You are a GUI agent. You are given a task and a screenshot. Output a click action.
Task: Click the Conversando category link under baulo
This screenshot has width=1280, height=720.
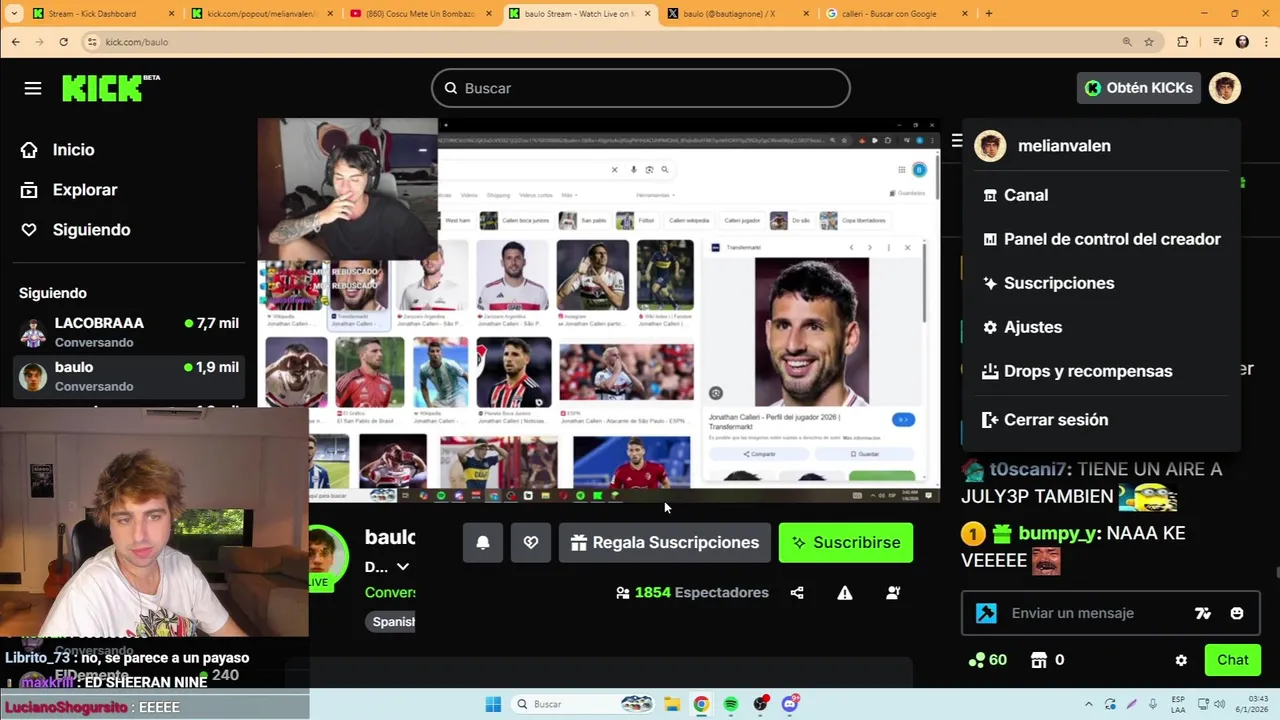click(x=390, y=592)
